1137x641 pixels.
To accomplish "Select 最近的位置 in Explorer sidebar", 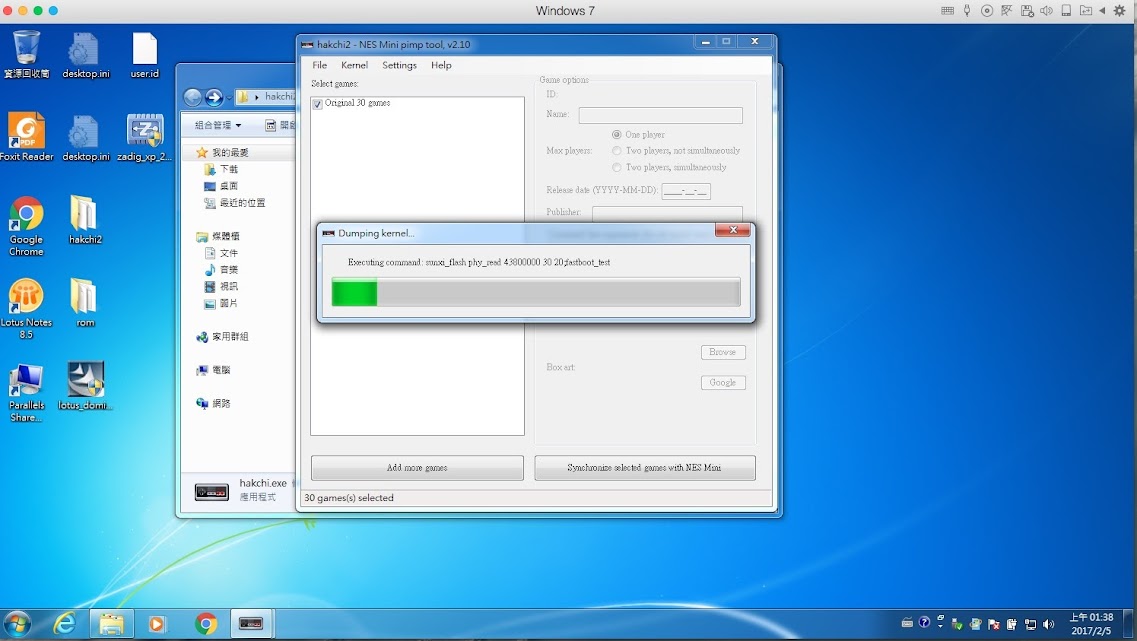I will pyautogui.click(x=234, y=203).
